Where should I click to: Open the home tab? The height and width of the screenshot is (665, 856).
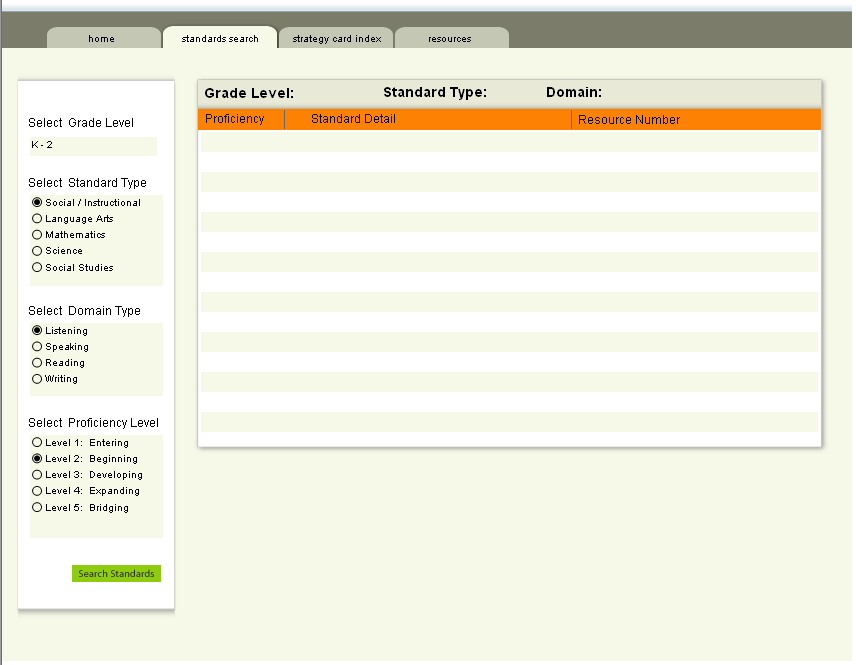click(102, 39)
